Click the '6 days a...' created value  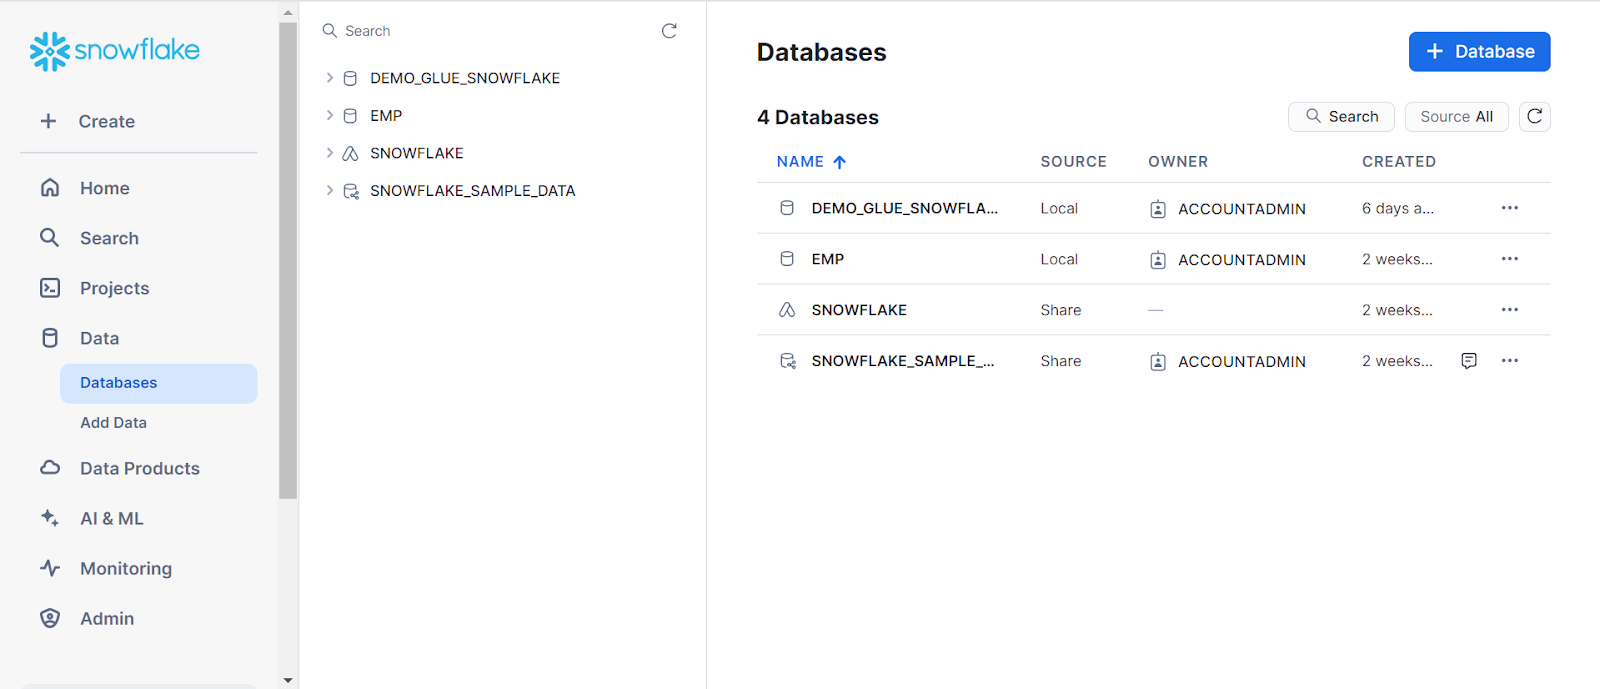point(1397,208)
